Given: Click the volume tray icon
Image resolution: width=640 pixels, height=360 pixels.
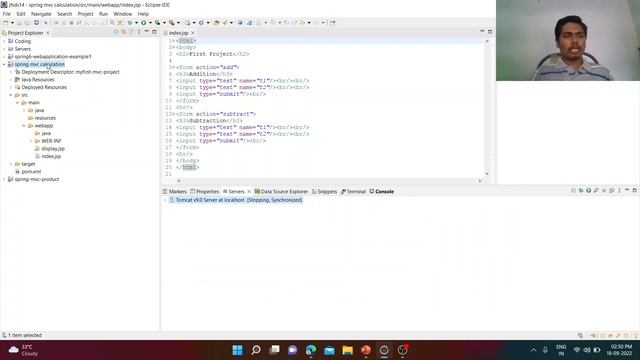Looking at the screenshot, I should (x=587, y=350).
